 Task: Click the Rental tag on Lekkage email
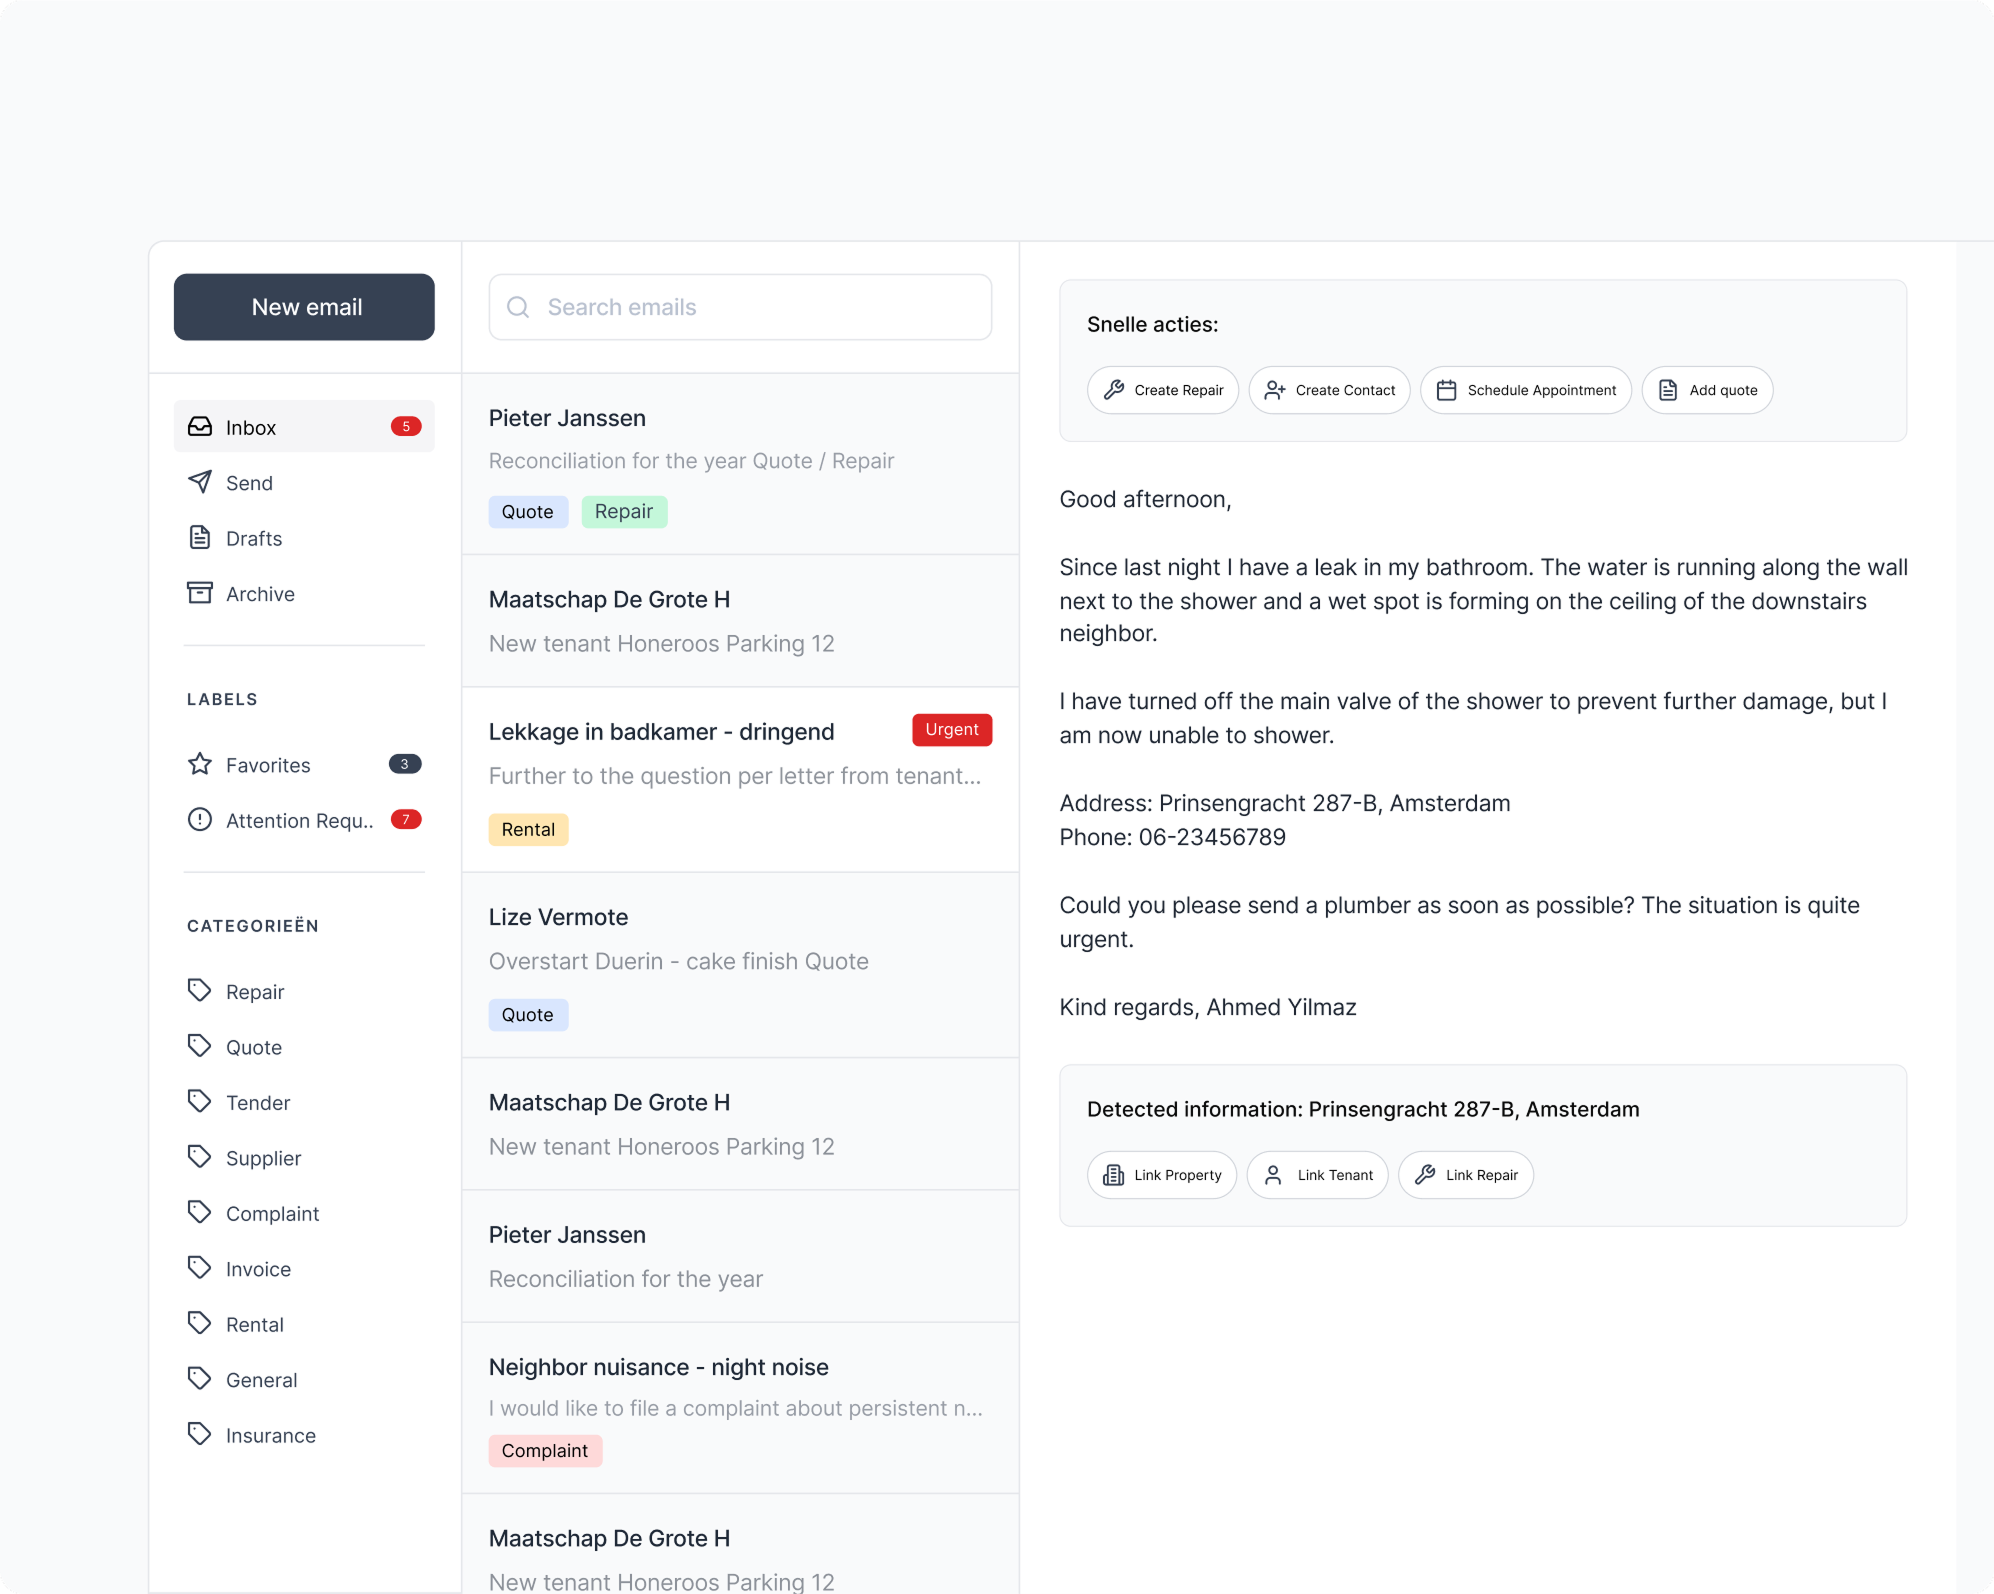click(x=528, y=829)
